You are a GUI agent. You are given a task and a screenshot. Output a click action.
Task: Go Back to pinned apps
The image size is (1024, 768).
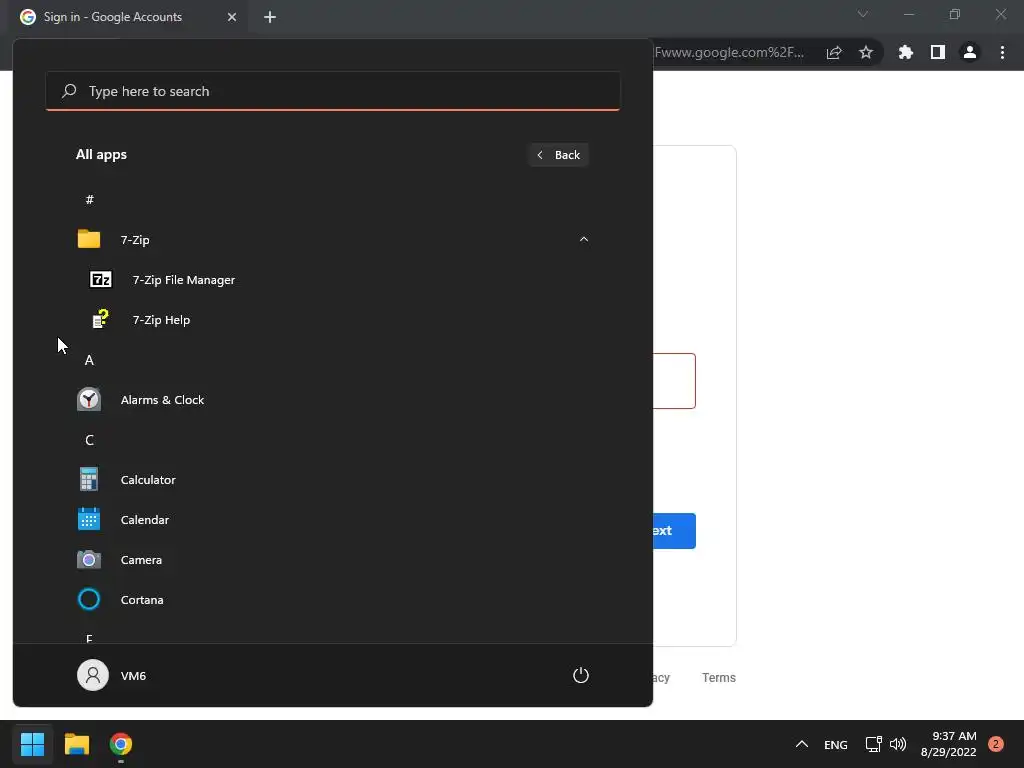(x=558, y=155)
